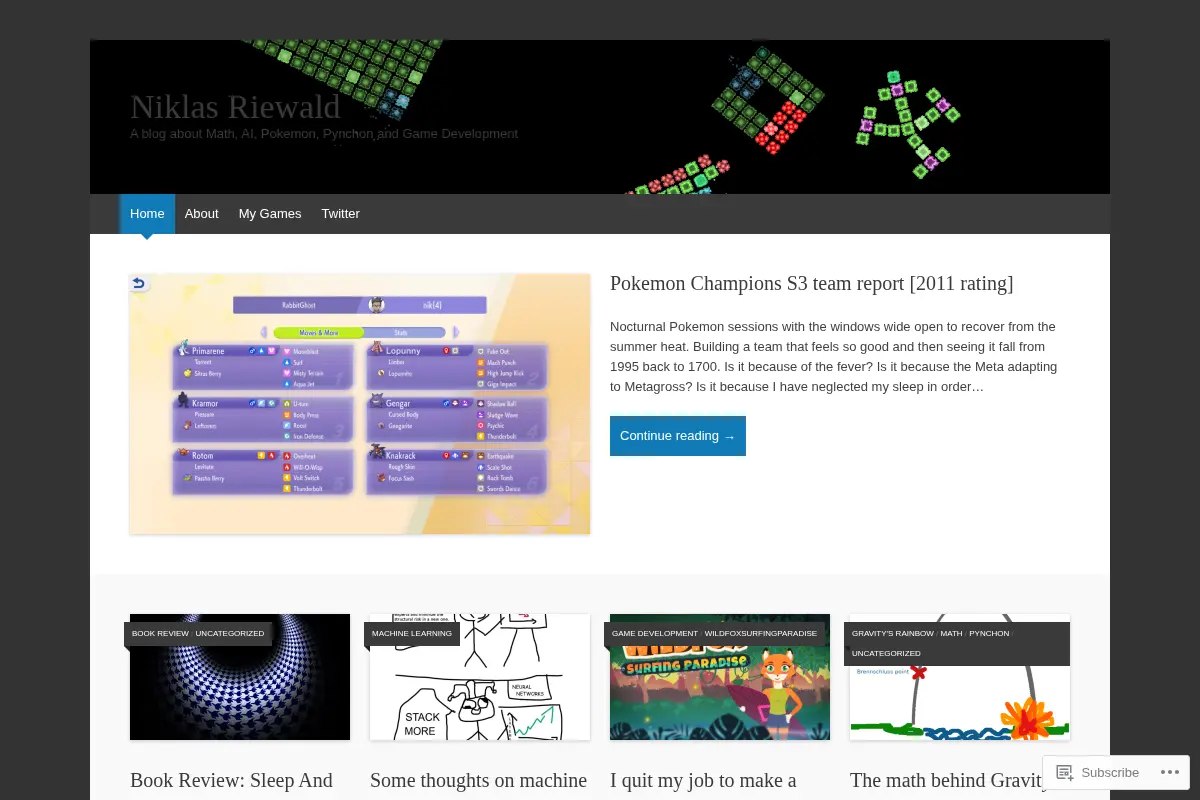
Task: Select the WILDFOXSURFINGPARADISE category tag
Action: coord(761,633)
